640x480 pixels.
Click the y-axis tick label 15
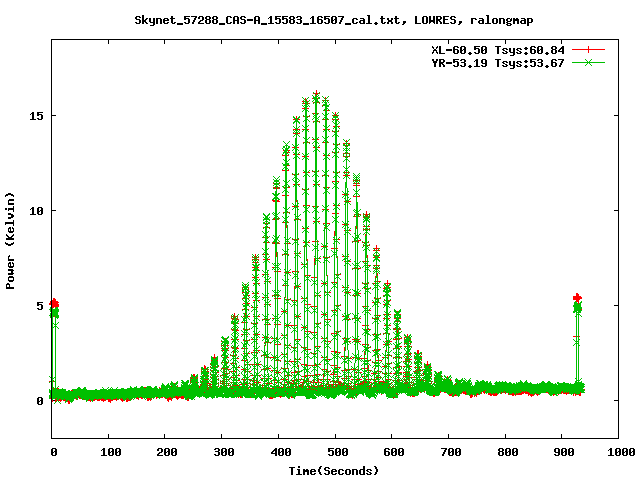pos(36,116)
